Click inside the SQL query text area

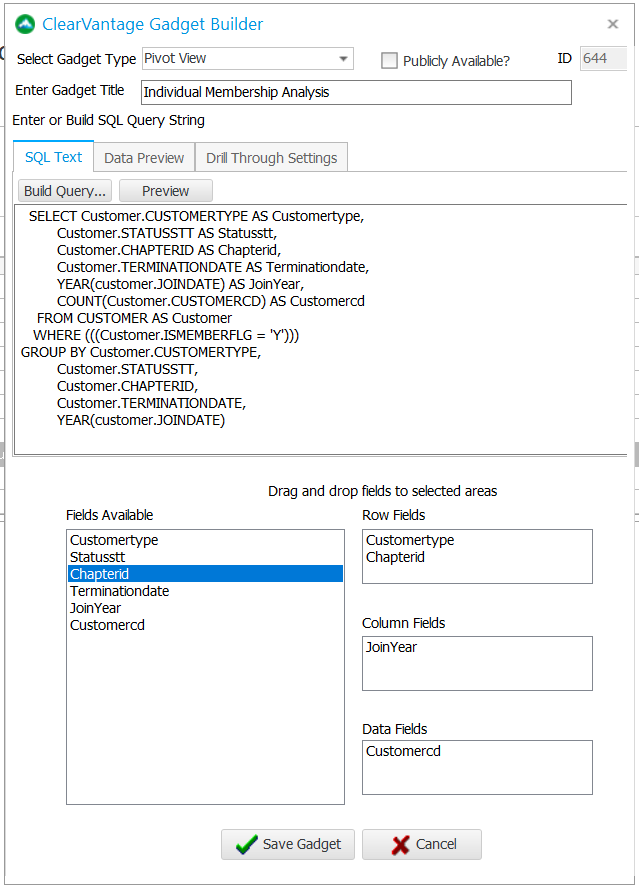321,329
